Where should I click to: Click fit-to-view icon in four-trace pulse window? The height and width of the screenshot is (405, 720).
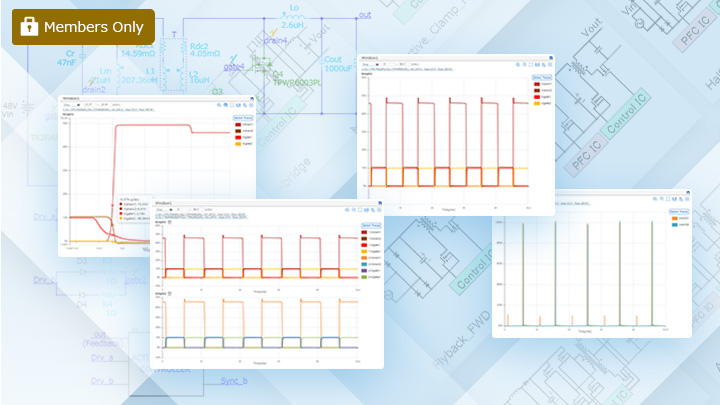tap(531, 65)
